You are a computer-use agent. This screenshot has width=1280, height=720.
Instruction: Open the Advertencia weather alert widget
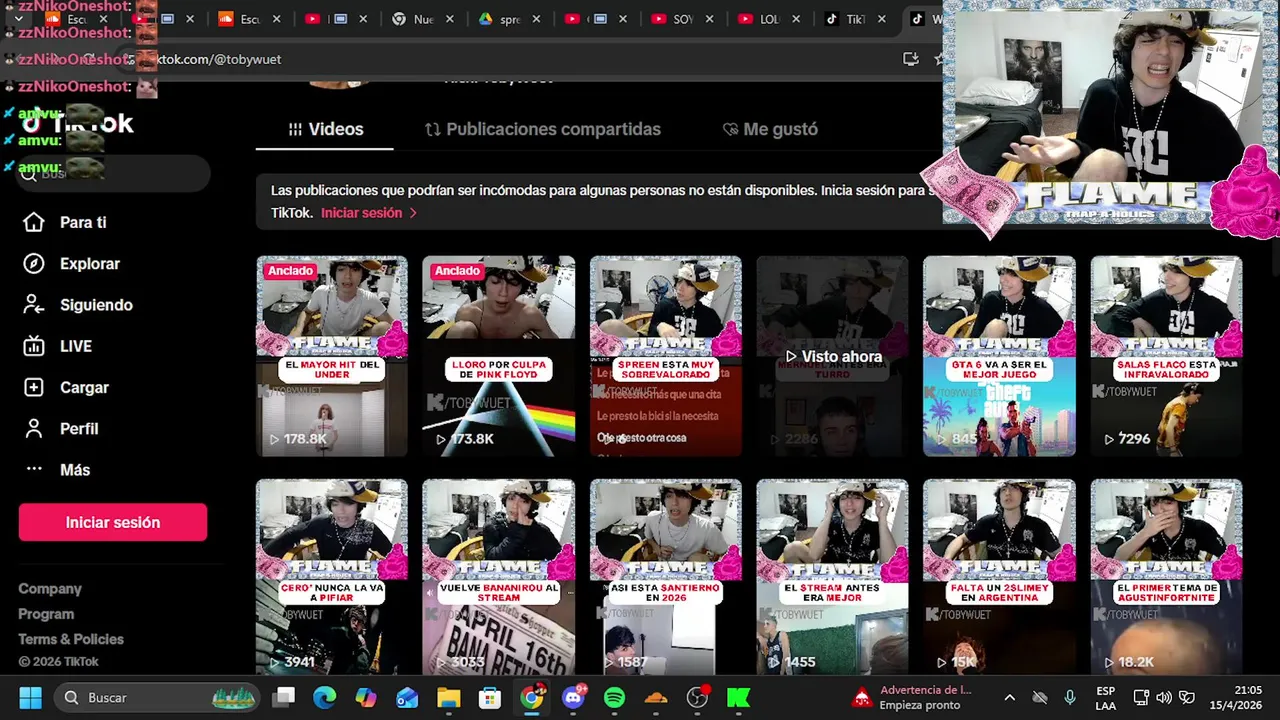coord(912,697)
